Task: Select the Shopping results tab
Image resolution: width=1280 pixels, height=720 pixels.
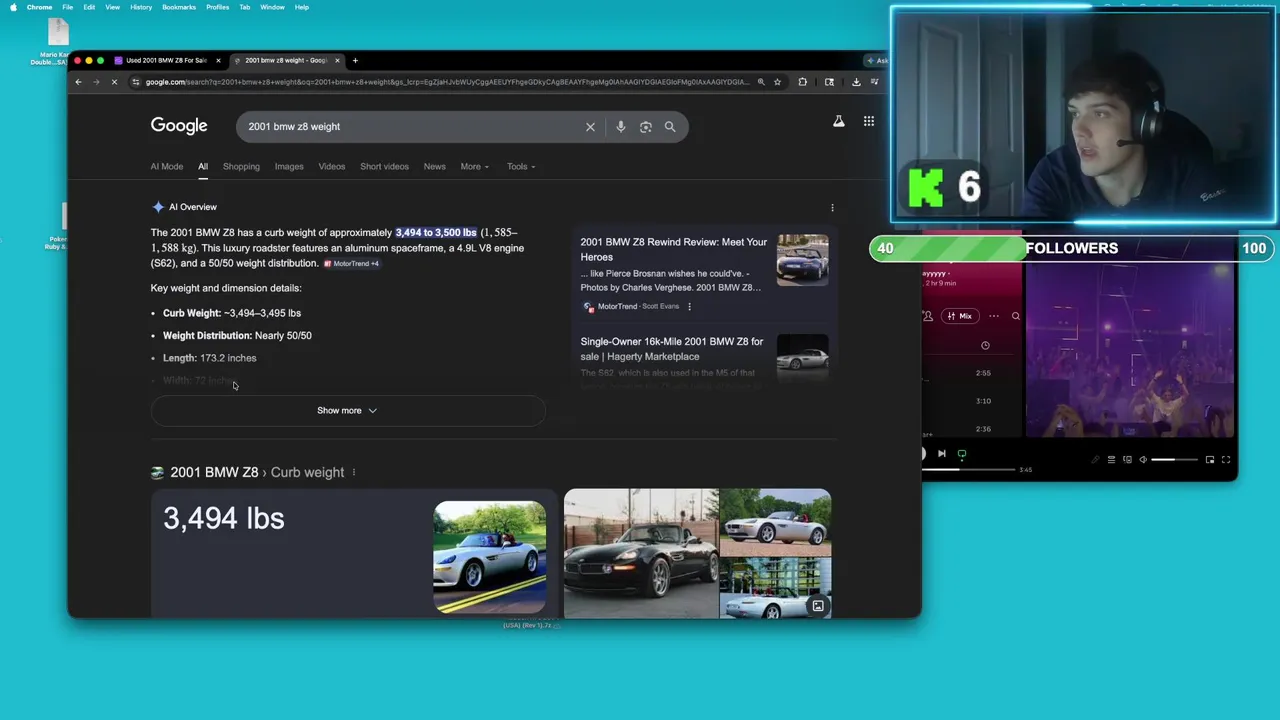Action: [241, 167]
